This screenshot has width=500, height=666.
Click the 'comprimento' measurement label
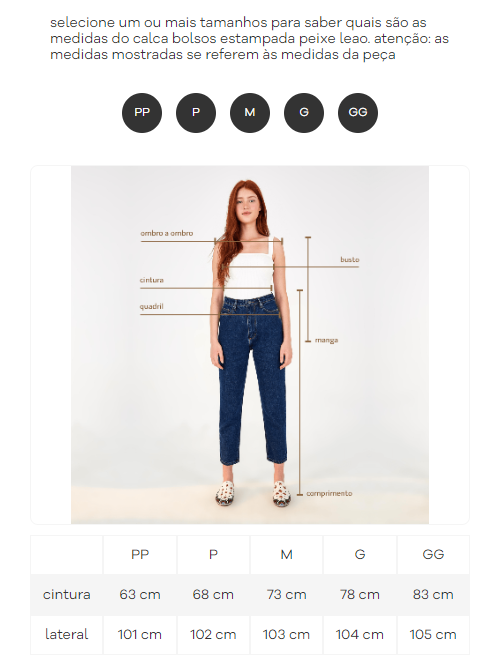(329, 493)
